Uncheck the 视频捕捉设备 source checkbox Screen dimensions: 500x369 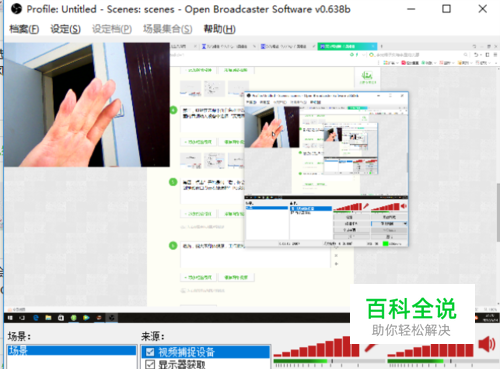tap(150, 352)
